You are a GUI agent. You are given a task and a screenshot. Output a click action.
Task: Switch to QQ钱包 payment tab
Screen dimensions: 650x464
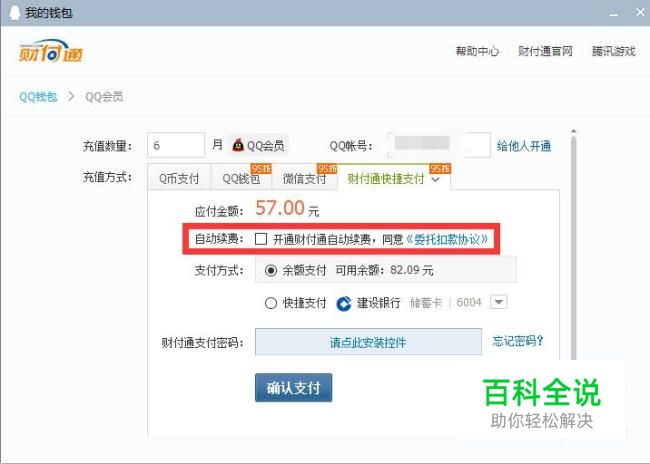241,178
